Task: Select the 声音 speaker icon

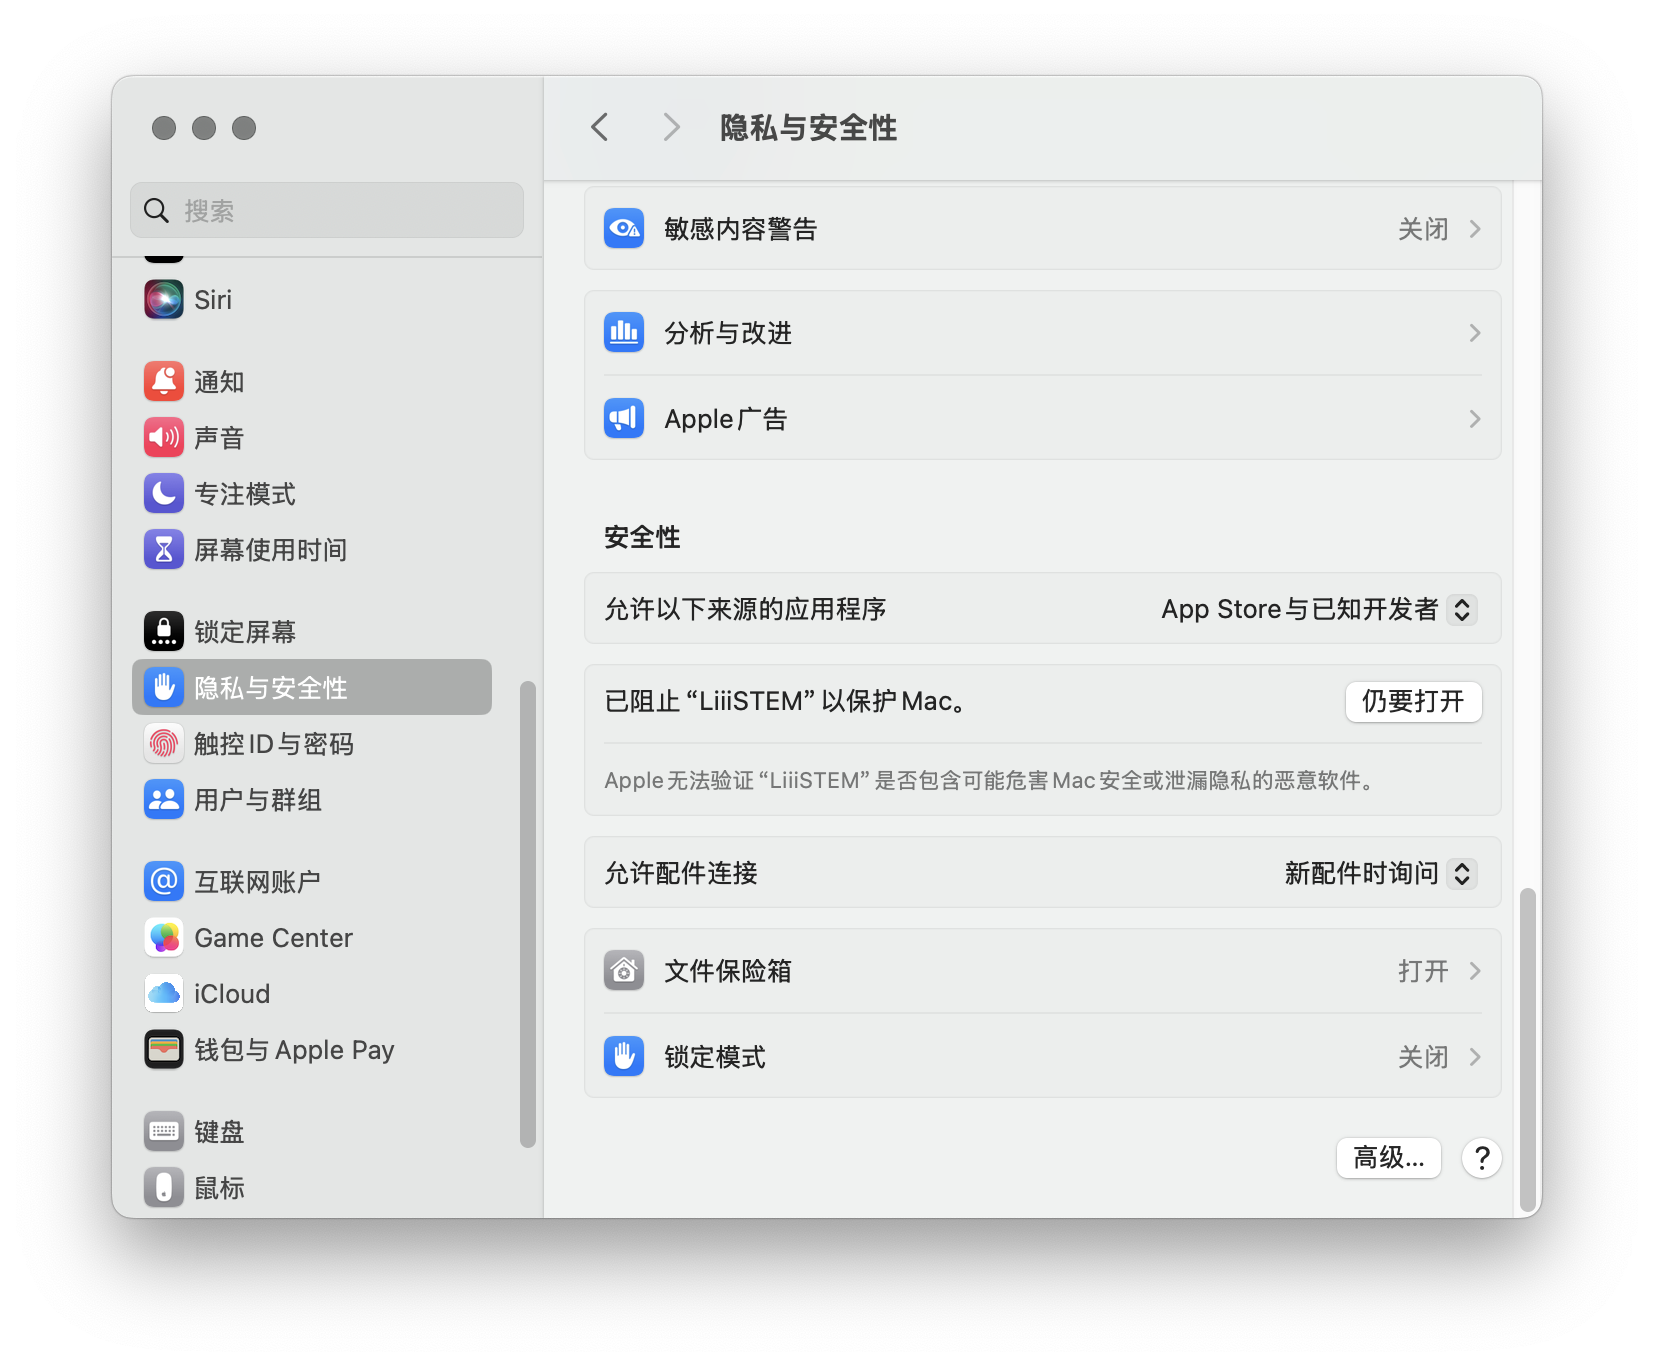Action: point(164,438)
